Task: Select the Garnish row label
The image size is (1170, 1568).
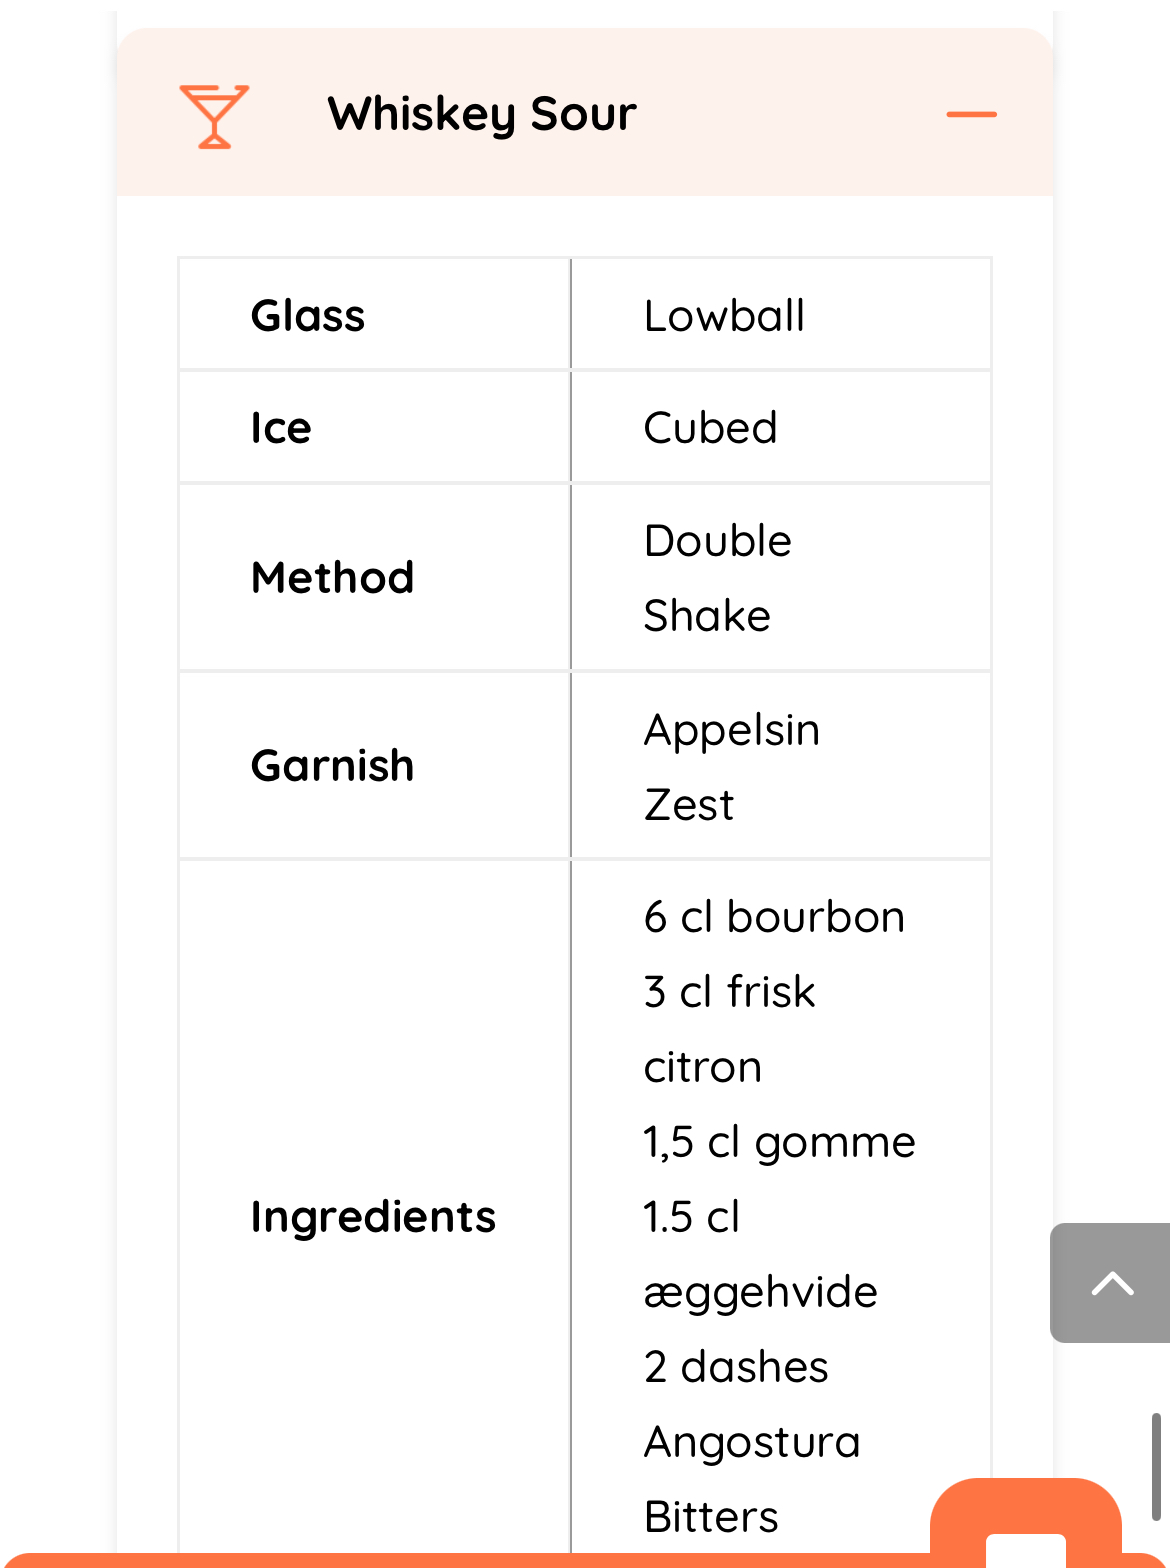Action: click(332, 766)
